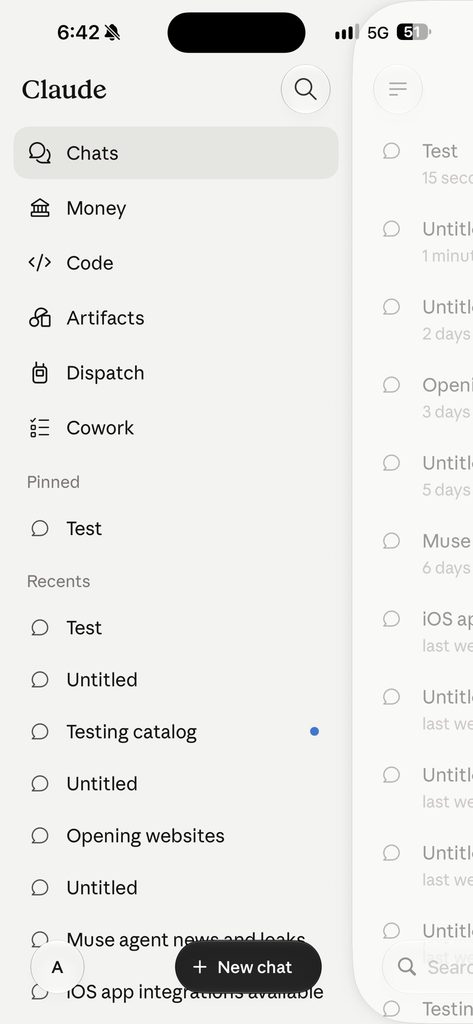Screen dimensions: 473x1024
Task: Click the blue unread dot on Testing catalog
Action: (314, 732)
